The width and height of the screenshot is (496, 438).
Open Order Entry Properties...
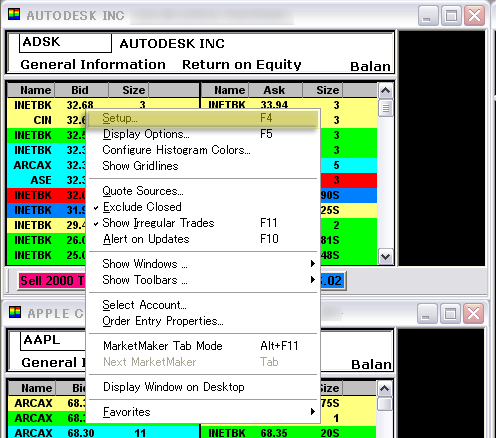pyautogui.click(x=203, y=321)
